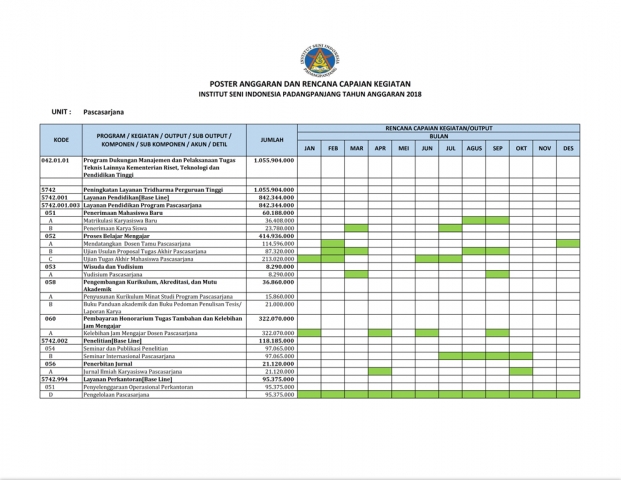
Task: Click 'Penelitian[Base Line]' row text
Action: [x=112, y=341]
